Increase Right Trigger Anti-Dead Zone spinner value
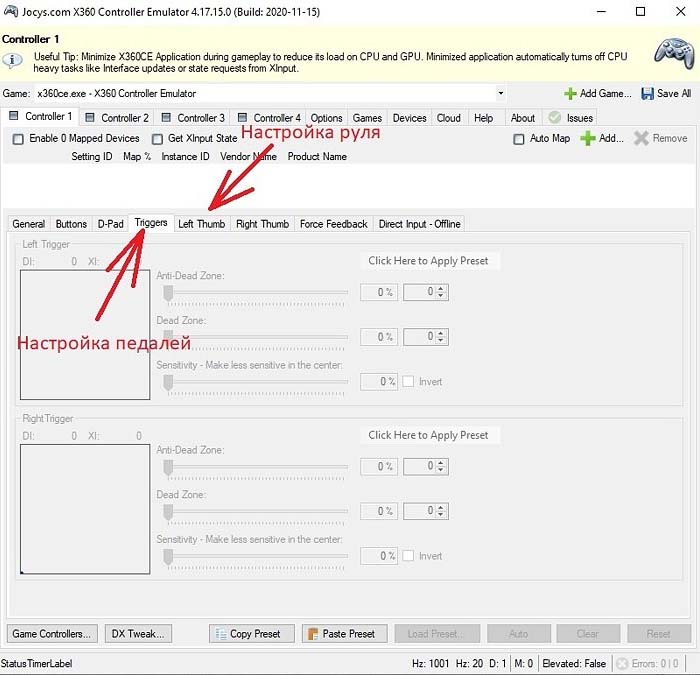This screenshot has width=700, height=675. (x=441, y=463)
